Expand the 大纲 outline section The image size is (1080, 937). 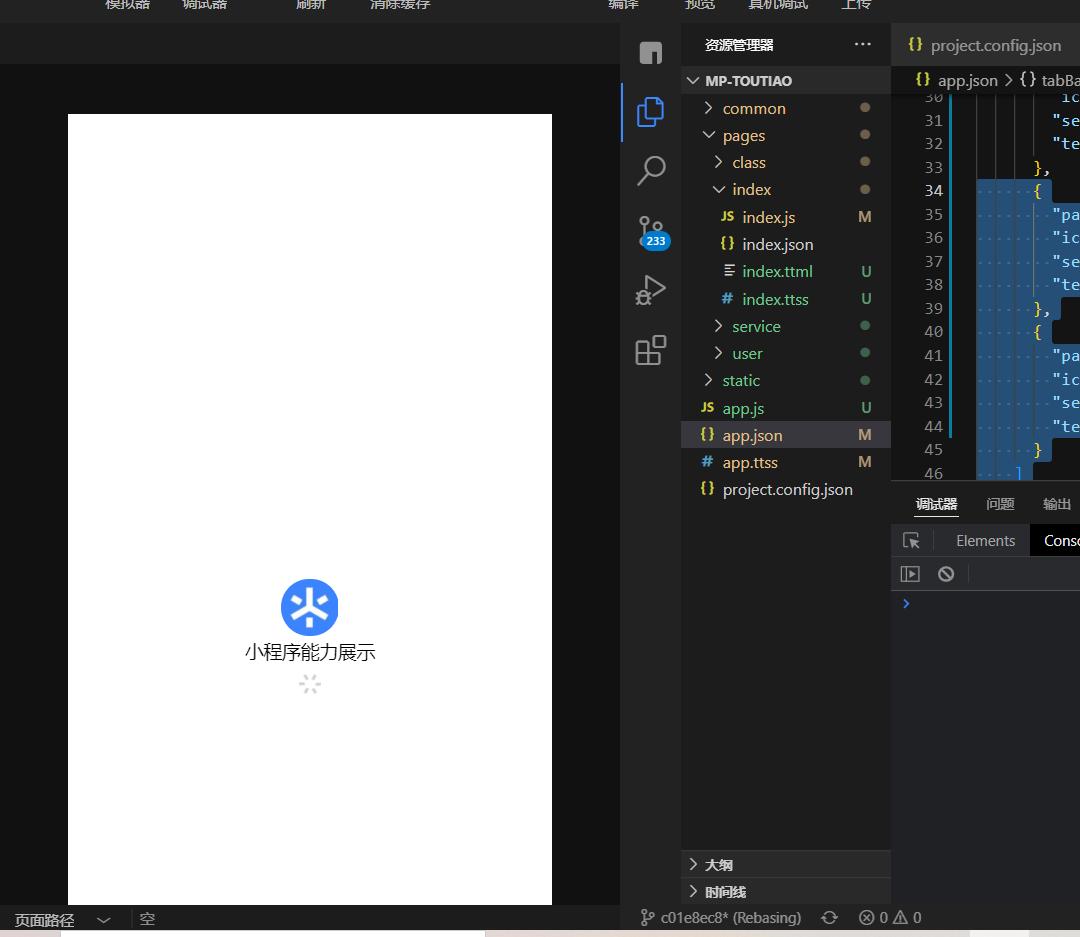[x=718, y=865]
